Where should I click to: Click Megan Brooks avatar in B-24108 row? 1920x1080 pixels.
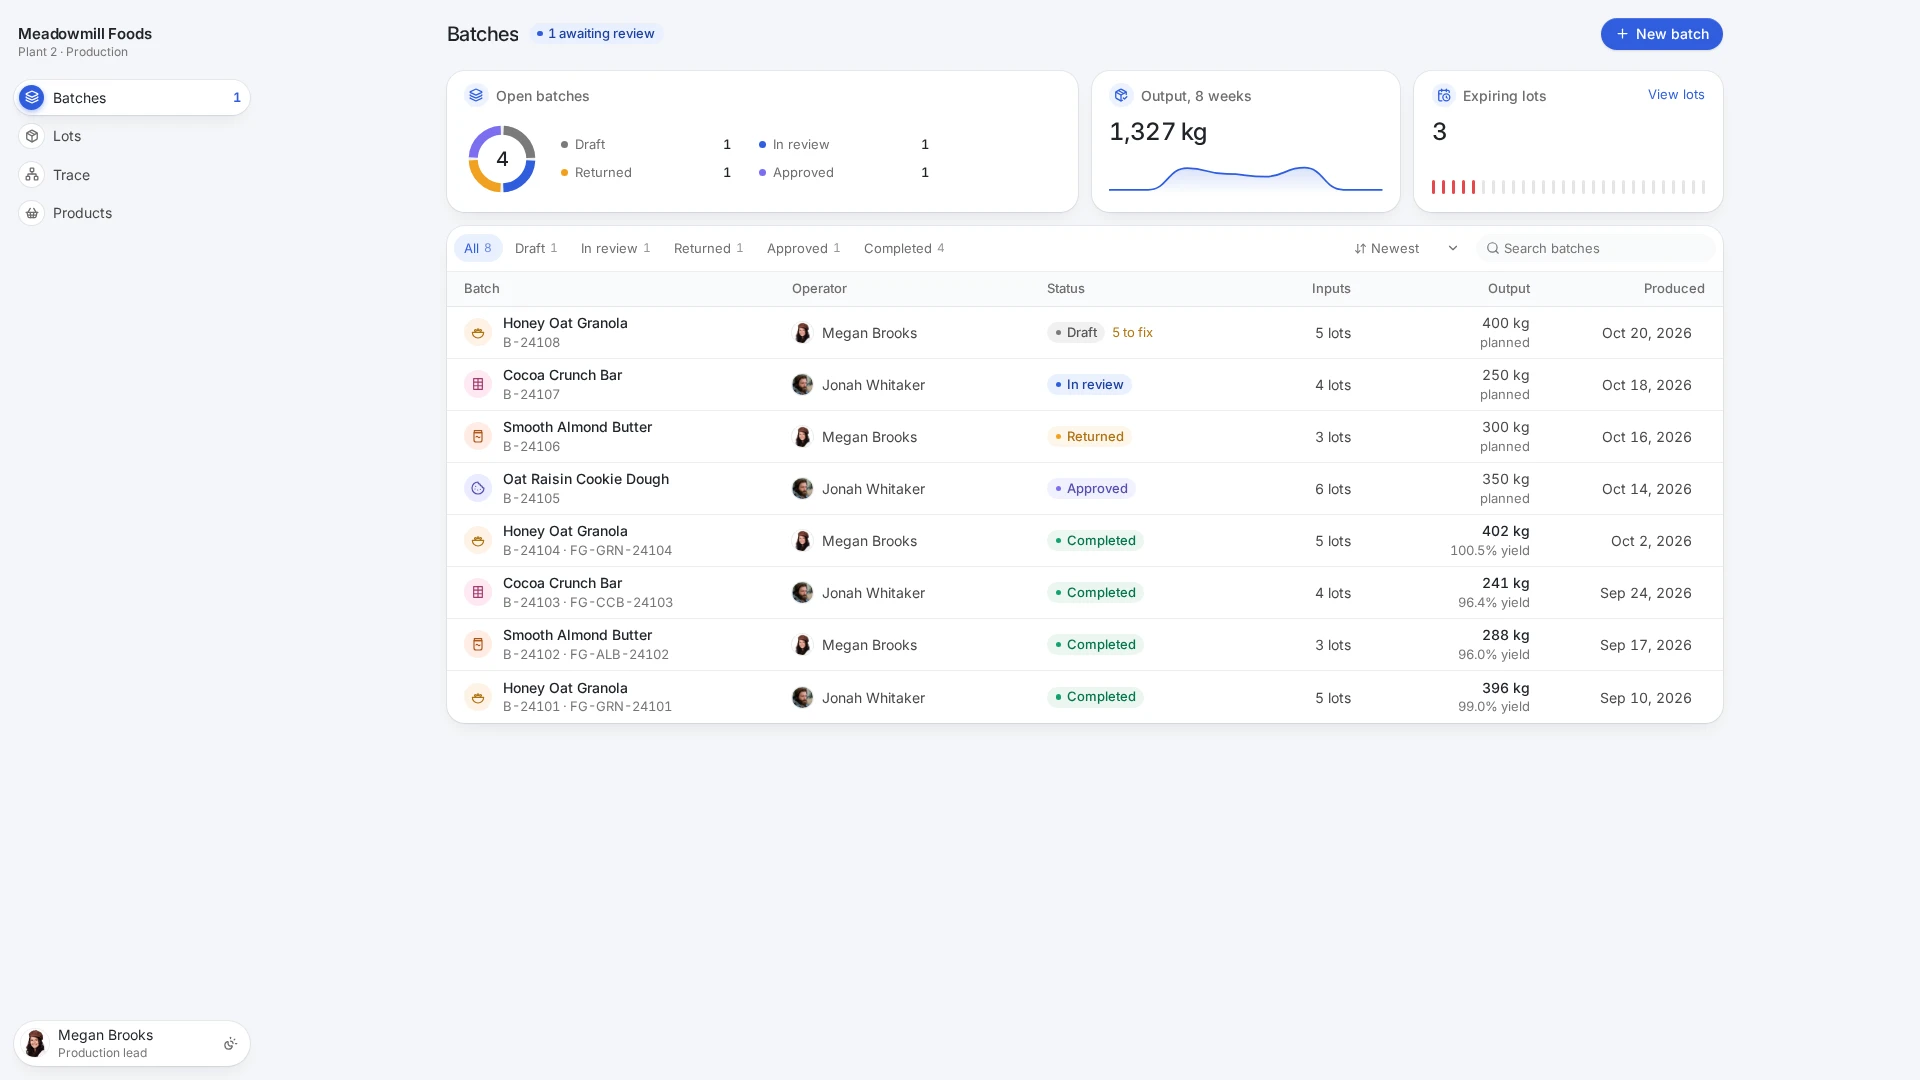tap(802, 333)
